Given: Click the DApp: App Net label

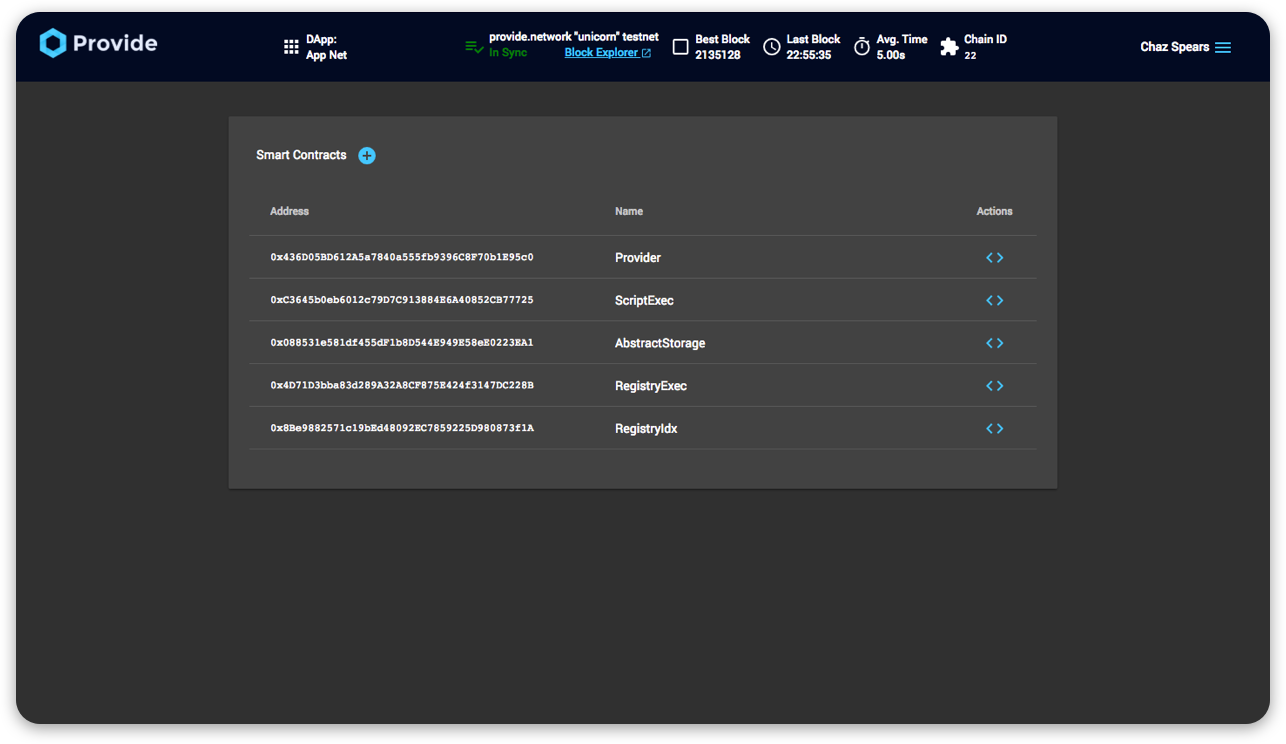Looking at the screenshot, I should pos(326,47).
